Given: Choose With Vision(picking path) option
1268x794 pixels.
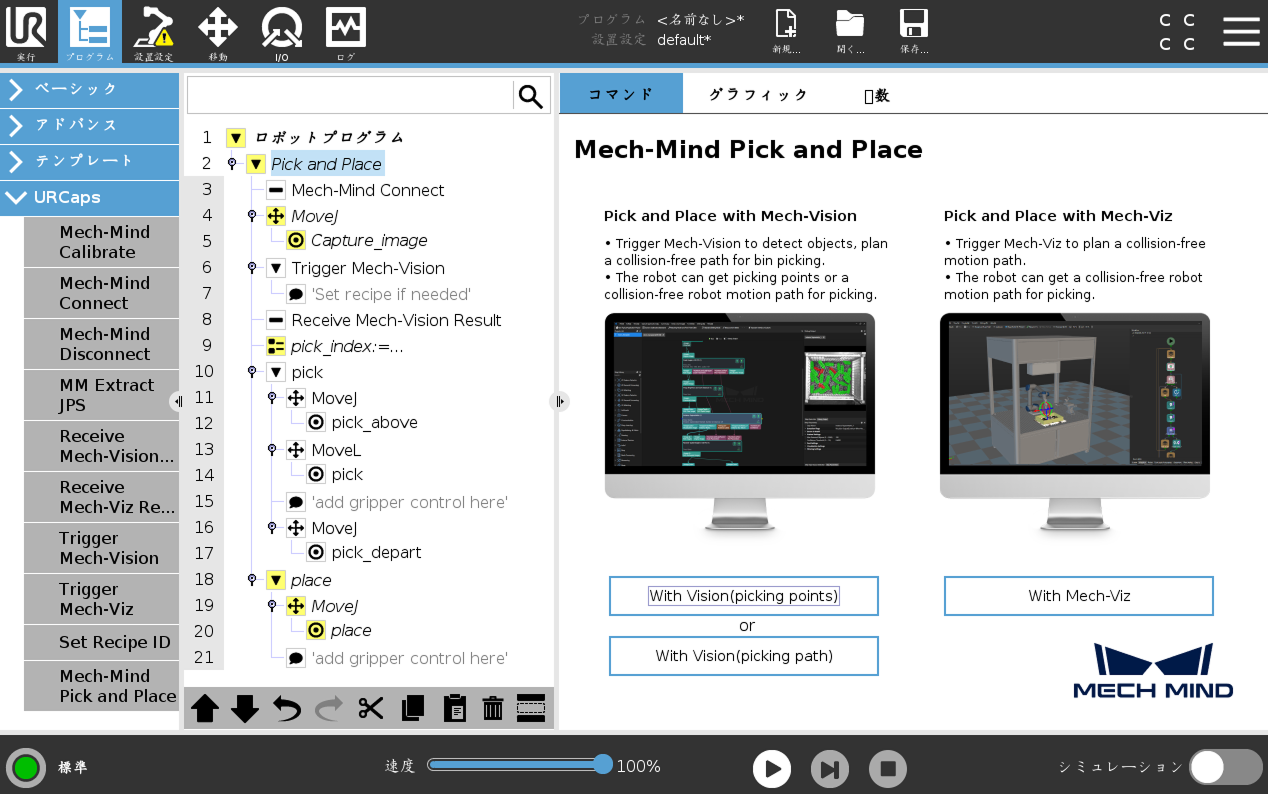Looking at the screenshot, I should click(x=744, y=656).
